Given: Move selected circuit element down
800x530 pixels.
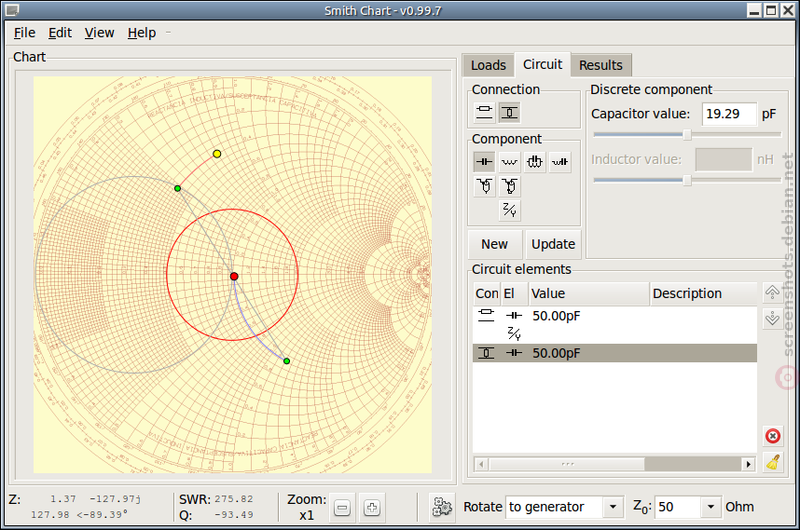Looking at the screenshot, I should click(772, 318).
